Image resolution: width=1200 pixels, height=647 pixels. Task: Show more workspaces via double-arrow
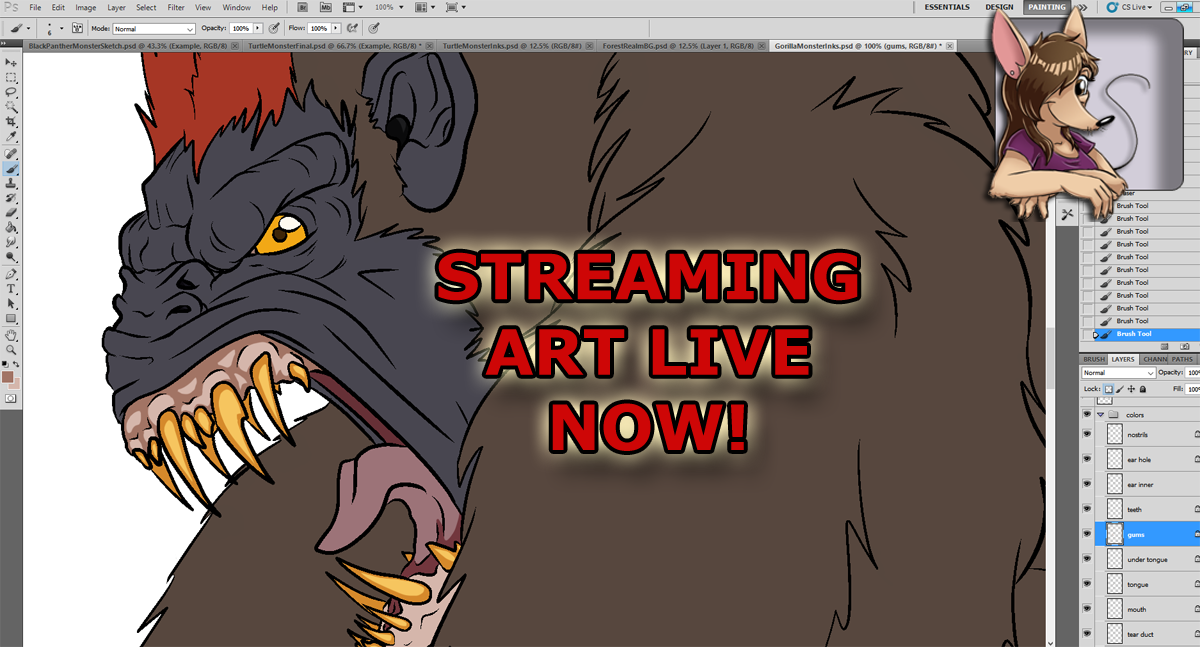1082,7
